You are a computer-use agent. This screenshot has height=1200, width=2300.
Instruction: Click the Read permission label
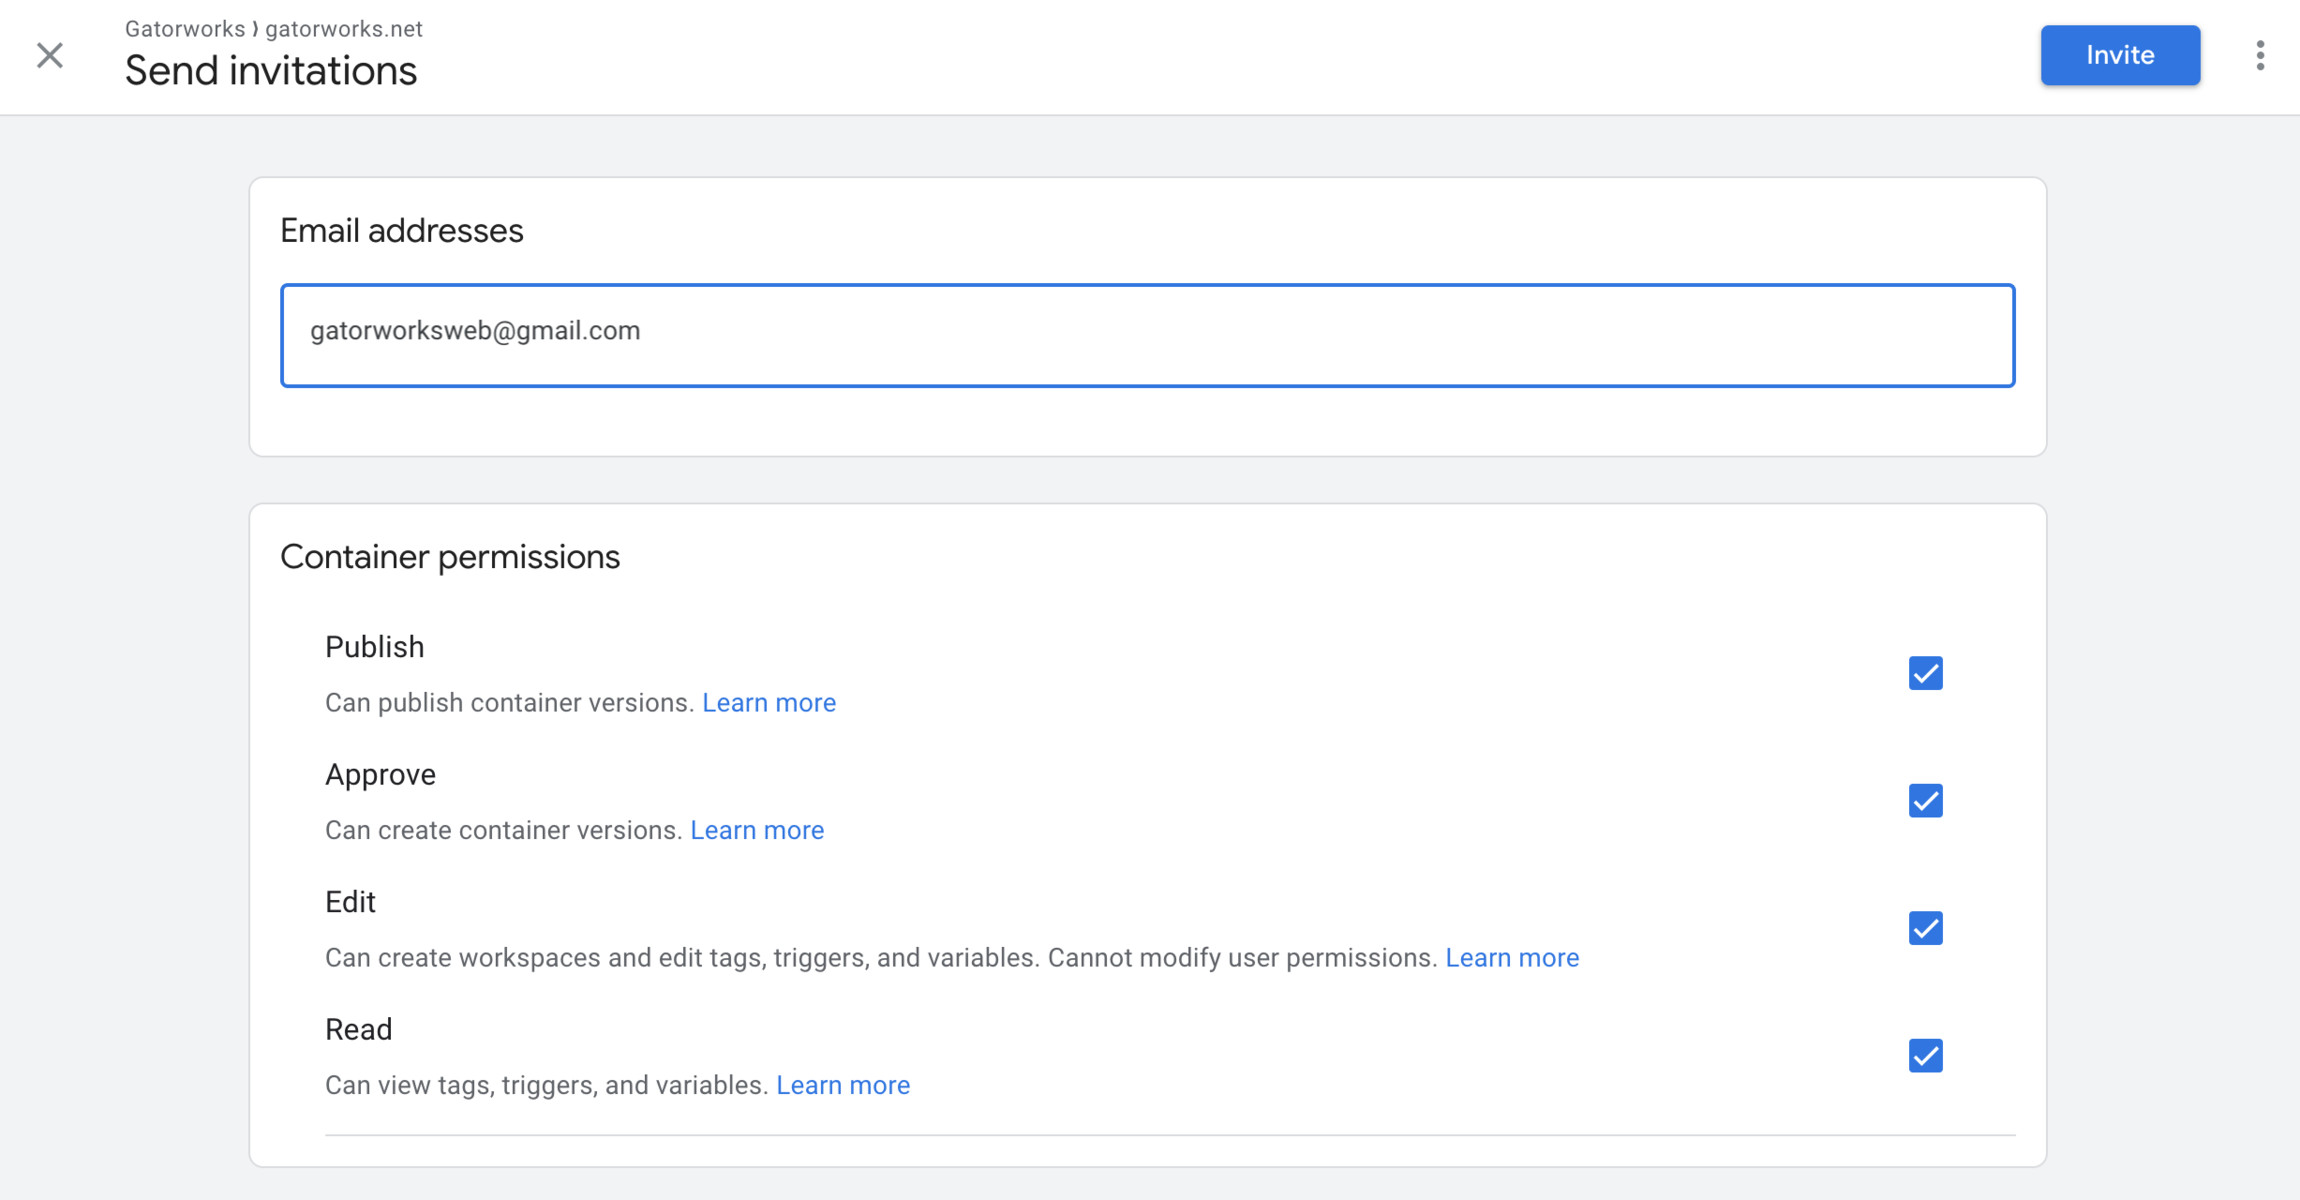coord(358,1030)
